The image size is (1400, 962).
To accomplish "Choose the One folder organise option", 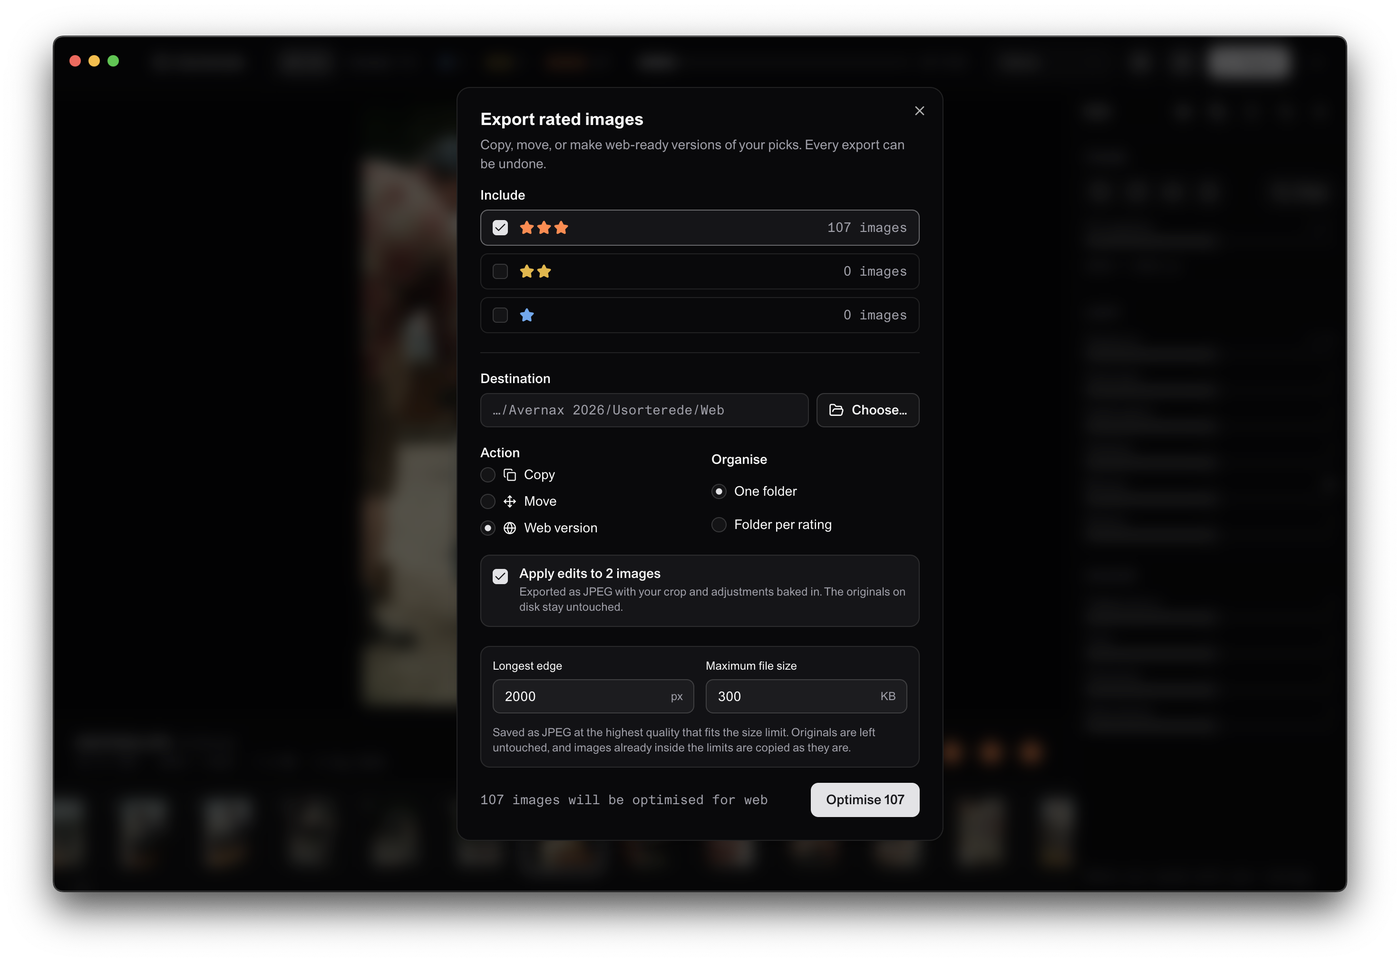I will (x=719, y=491).
